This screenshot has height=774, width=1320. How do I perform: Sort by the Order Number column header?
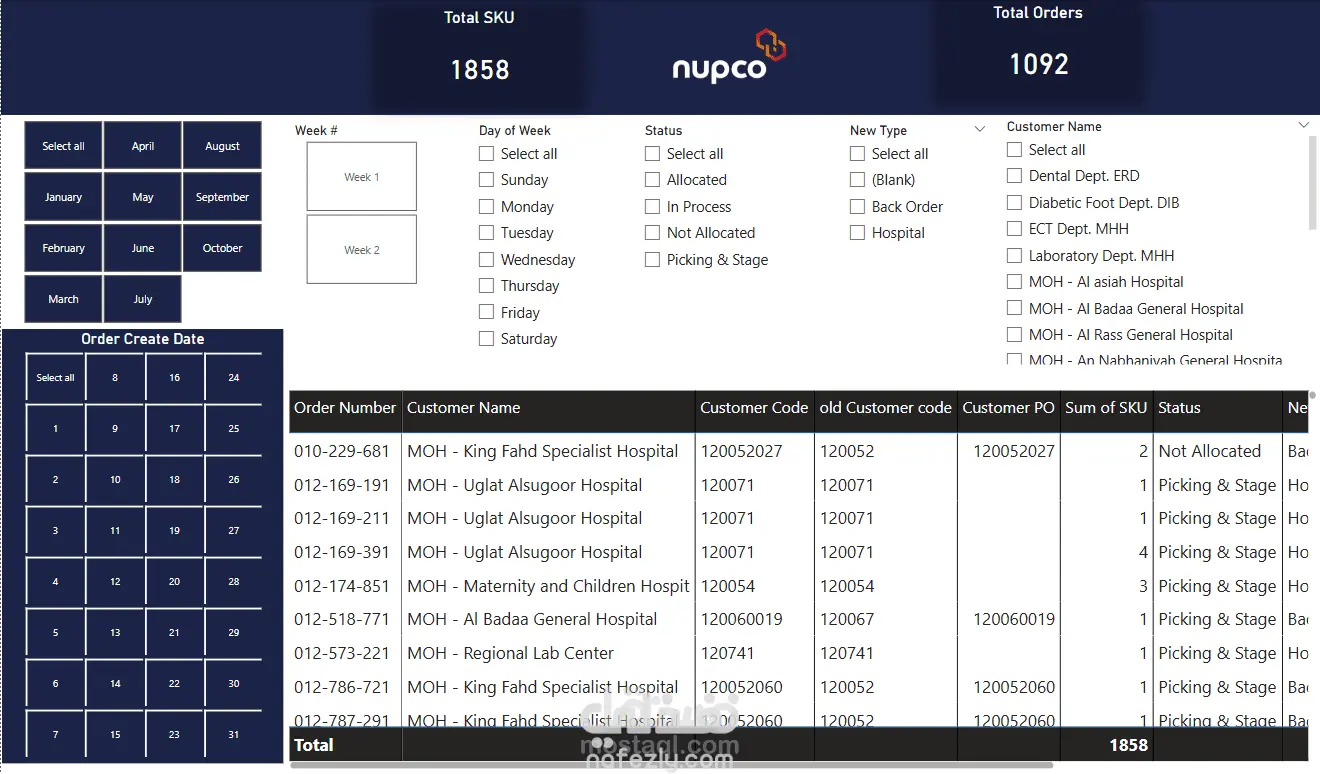click(x=345, y=408)
